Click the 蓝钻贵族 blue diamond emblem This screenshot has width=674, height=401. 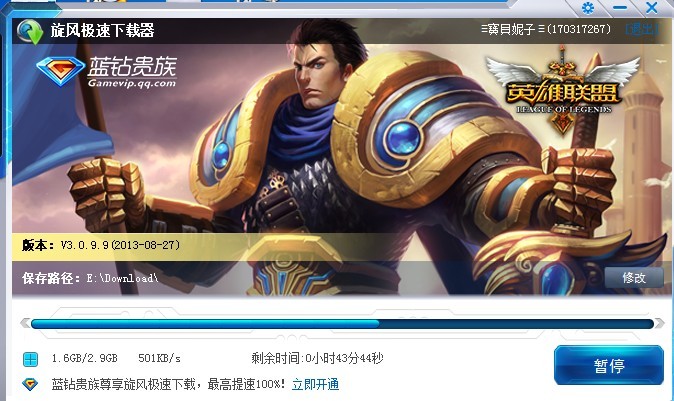(61, 71)
